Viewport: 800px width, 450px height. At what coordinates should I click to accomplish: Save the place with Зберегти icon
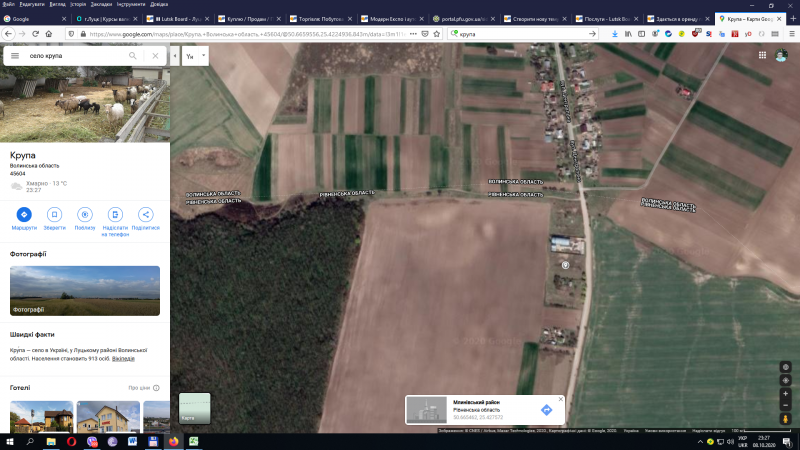(x=54, y=214)
